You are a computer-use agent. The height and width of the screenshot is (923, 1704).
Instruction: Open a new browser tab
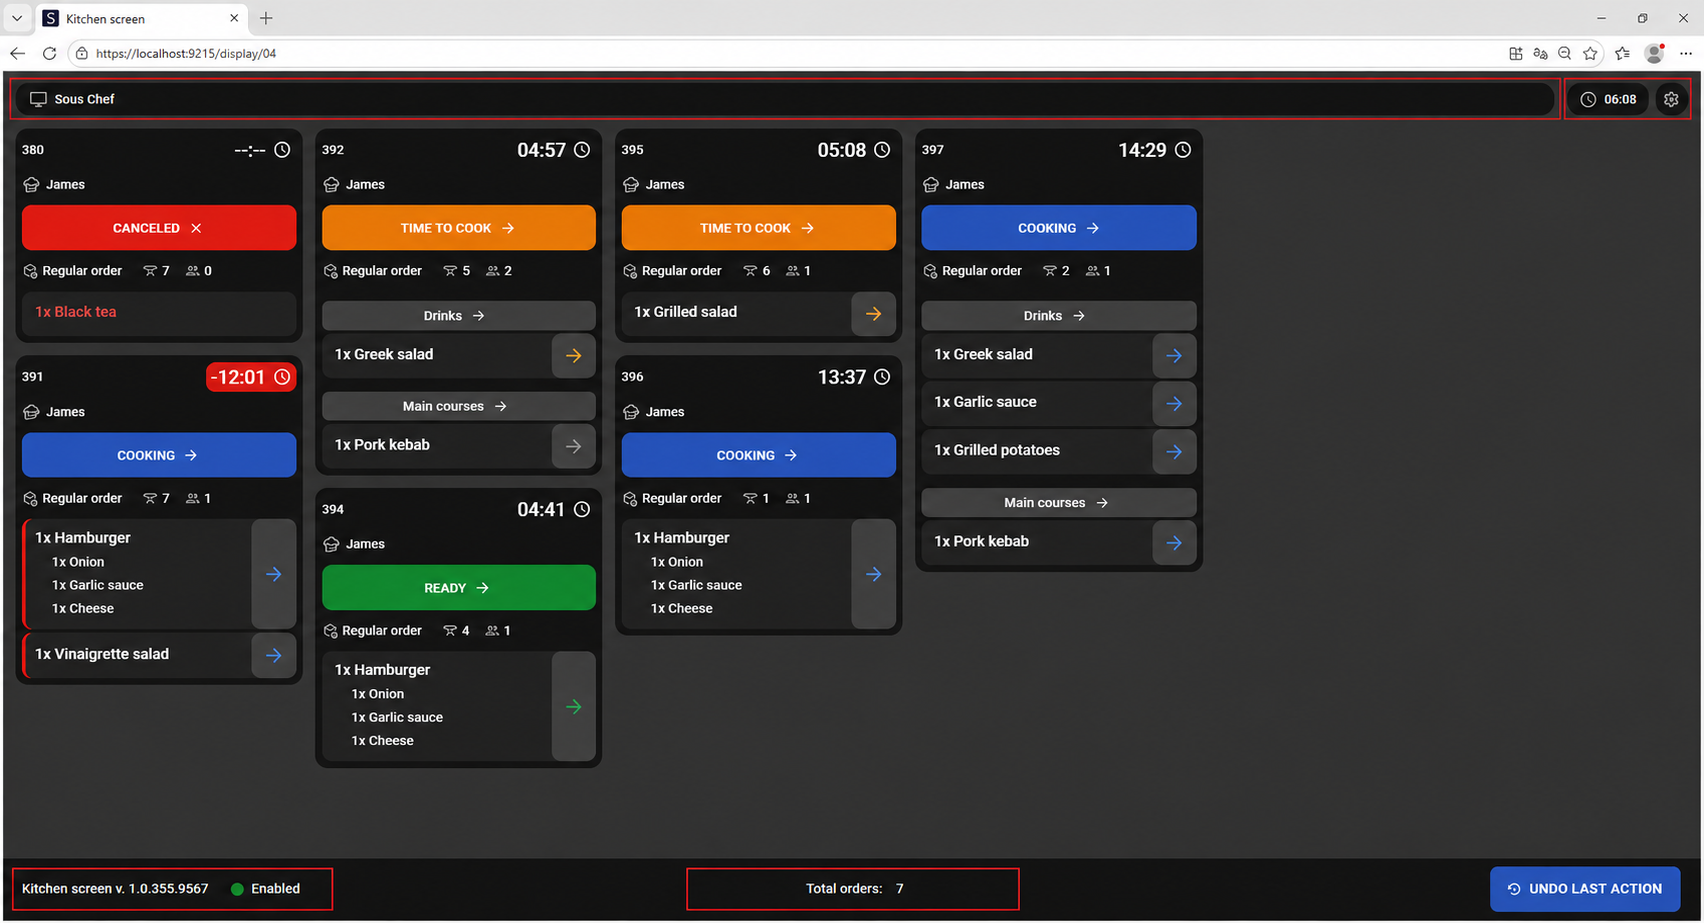coord(266,18)
